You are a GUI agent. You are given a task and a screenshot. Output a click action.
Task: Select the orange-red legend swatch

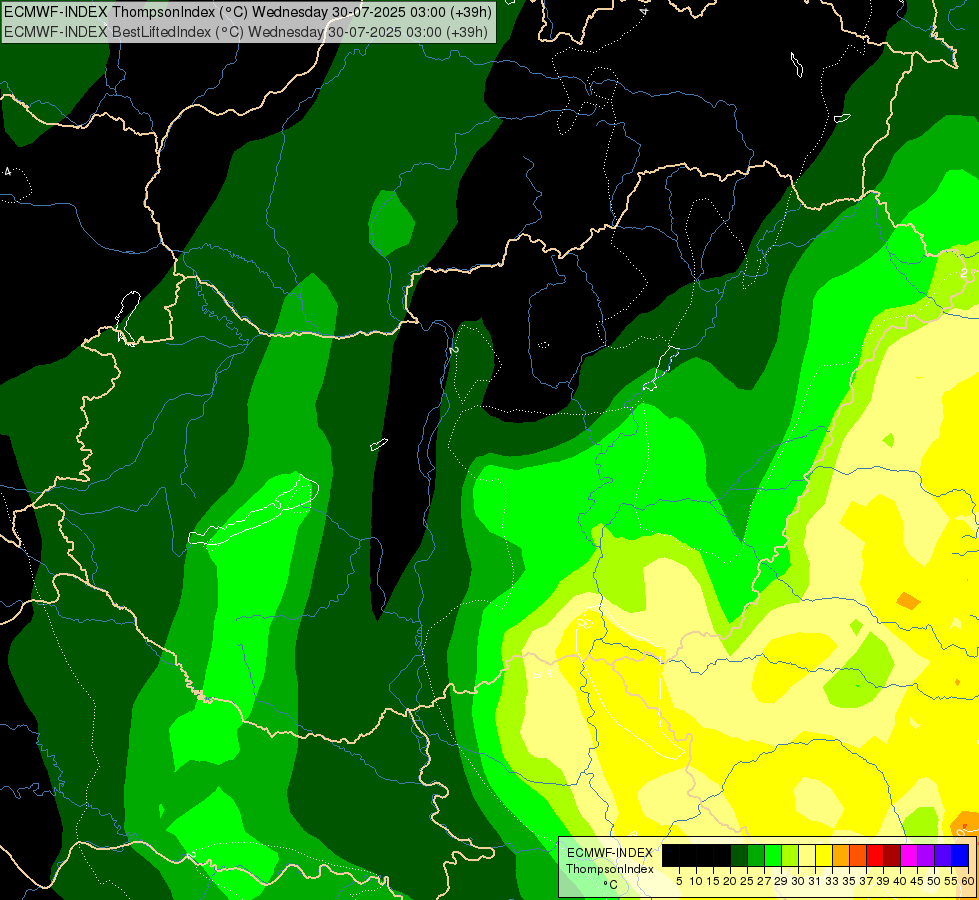coord(858,855)
